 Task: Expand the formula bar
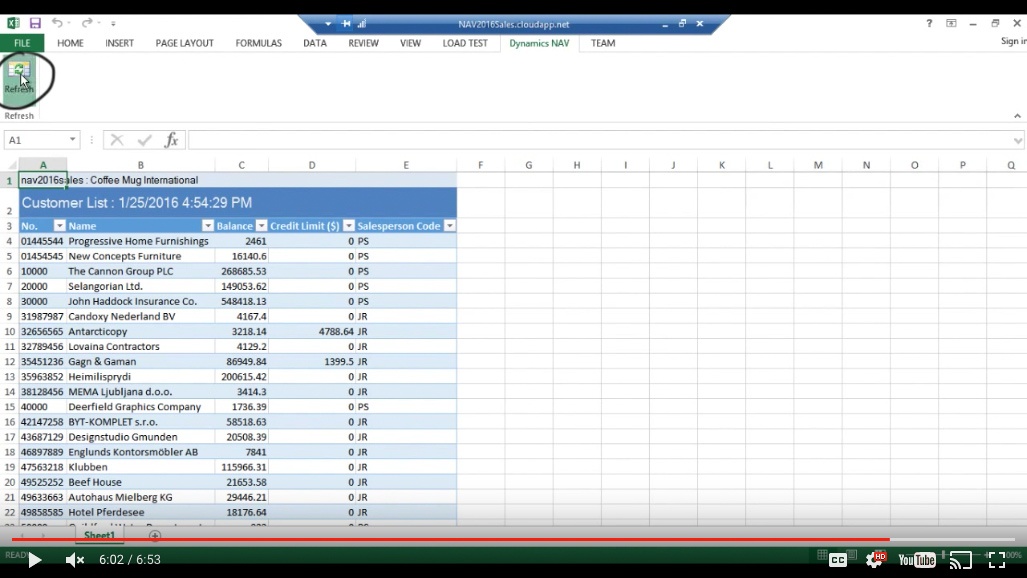(1018, 140)
